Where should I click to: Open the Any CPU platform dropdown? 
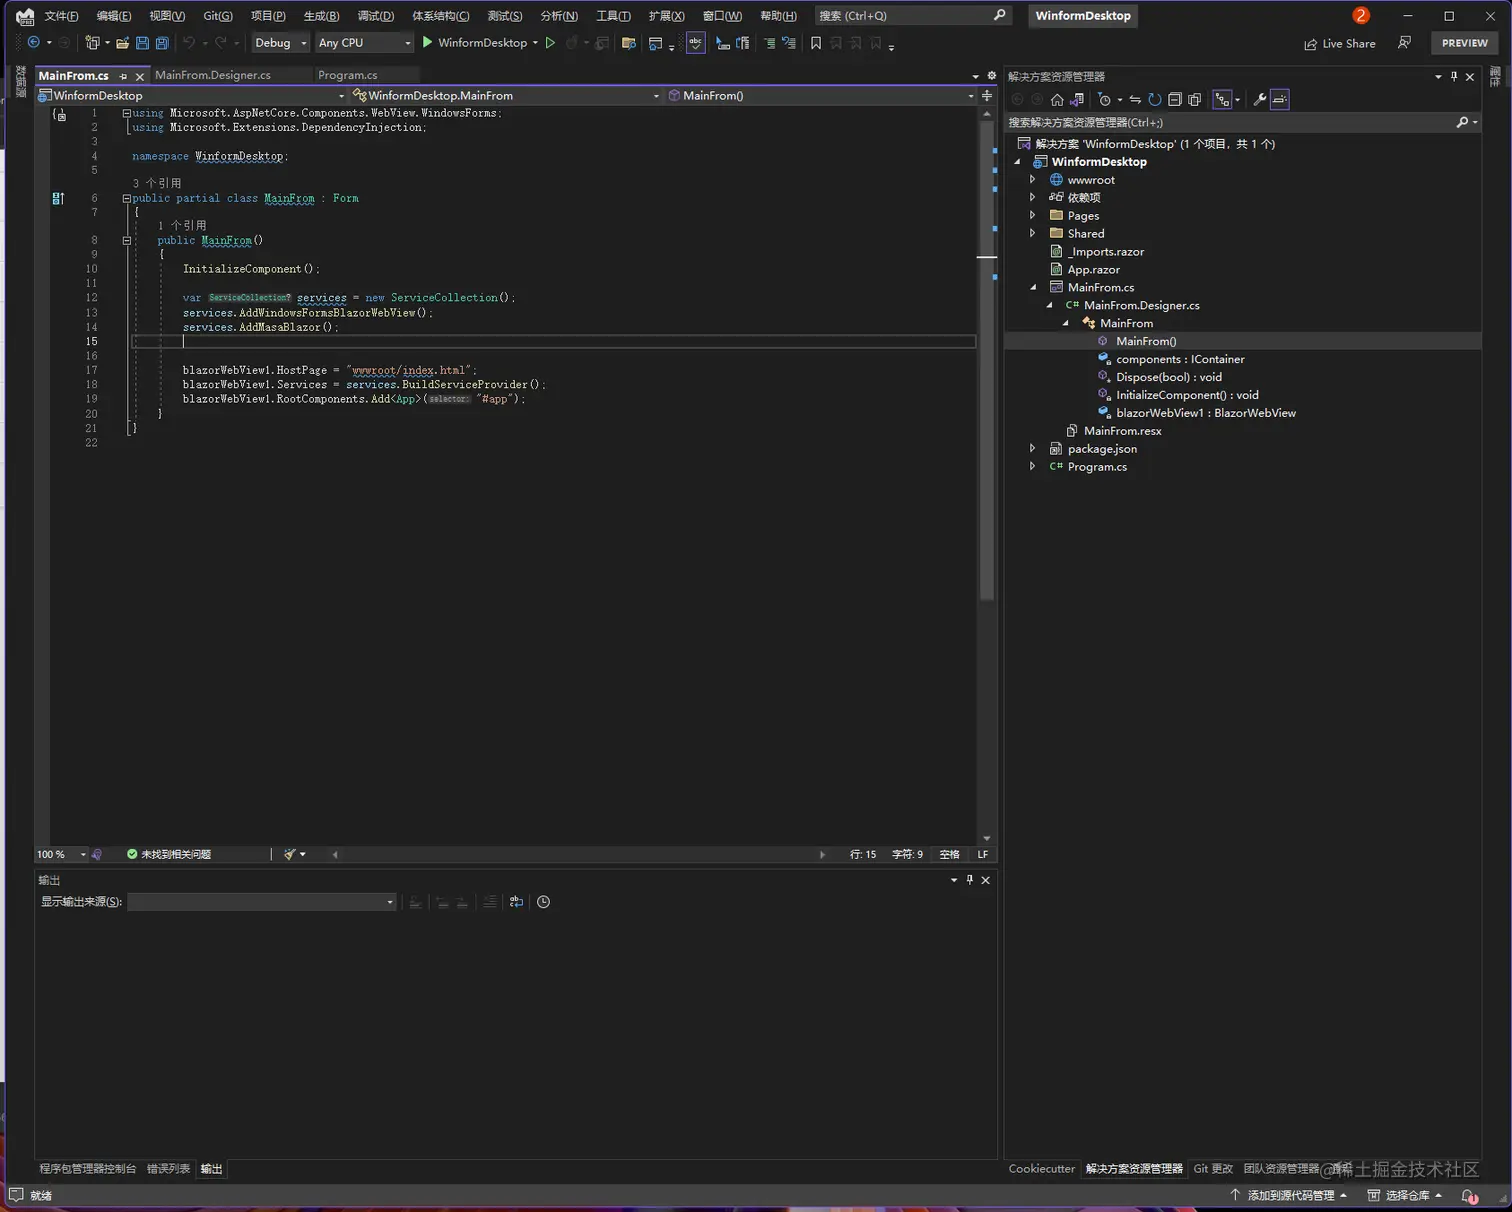365,43
